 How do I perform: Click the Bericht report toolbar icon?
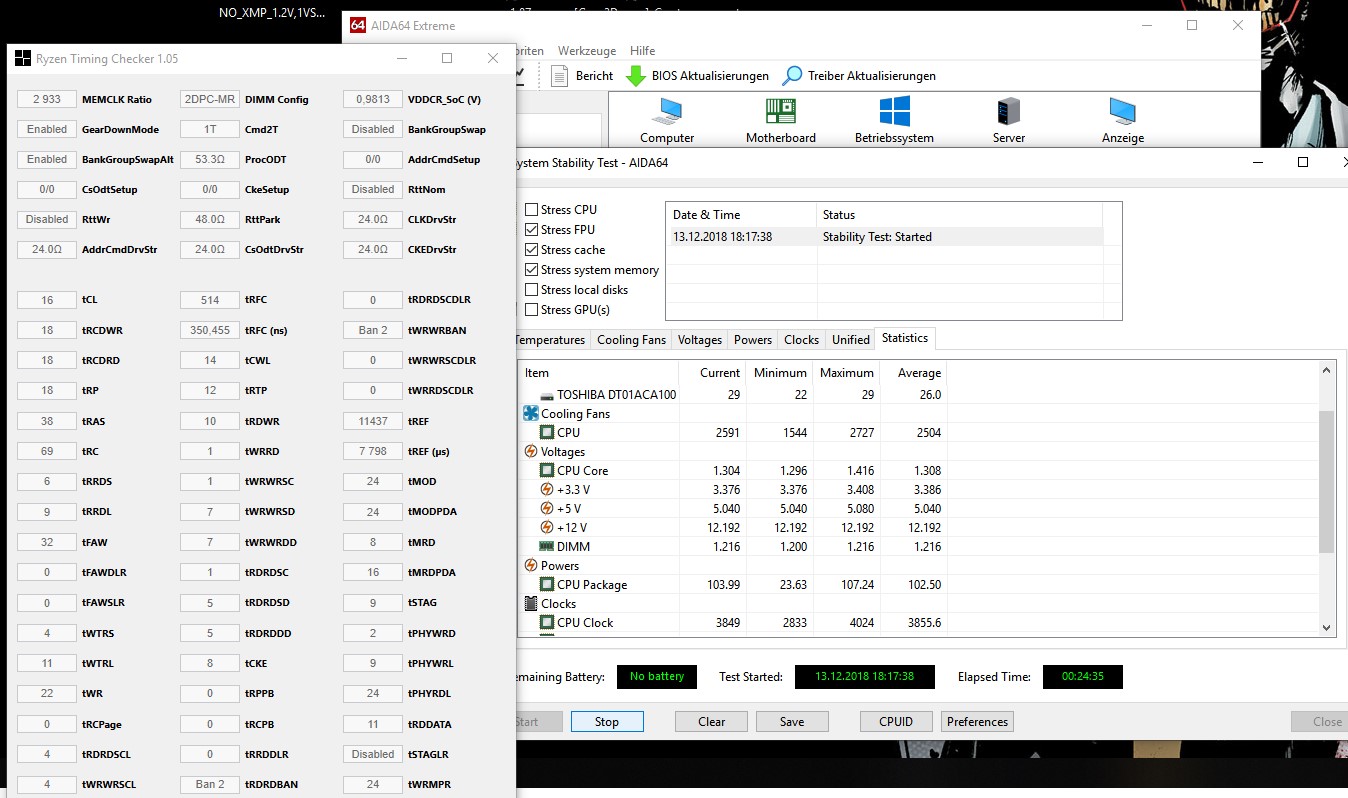pos(559,75)
